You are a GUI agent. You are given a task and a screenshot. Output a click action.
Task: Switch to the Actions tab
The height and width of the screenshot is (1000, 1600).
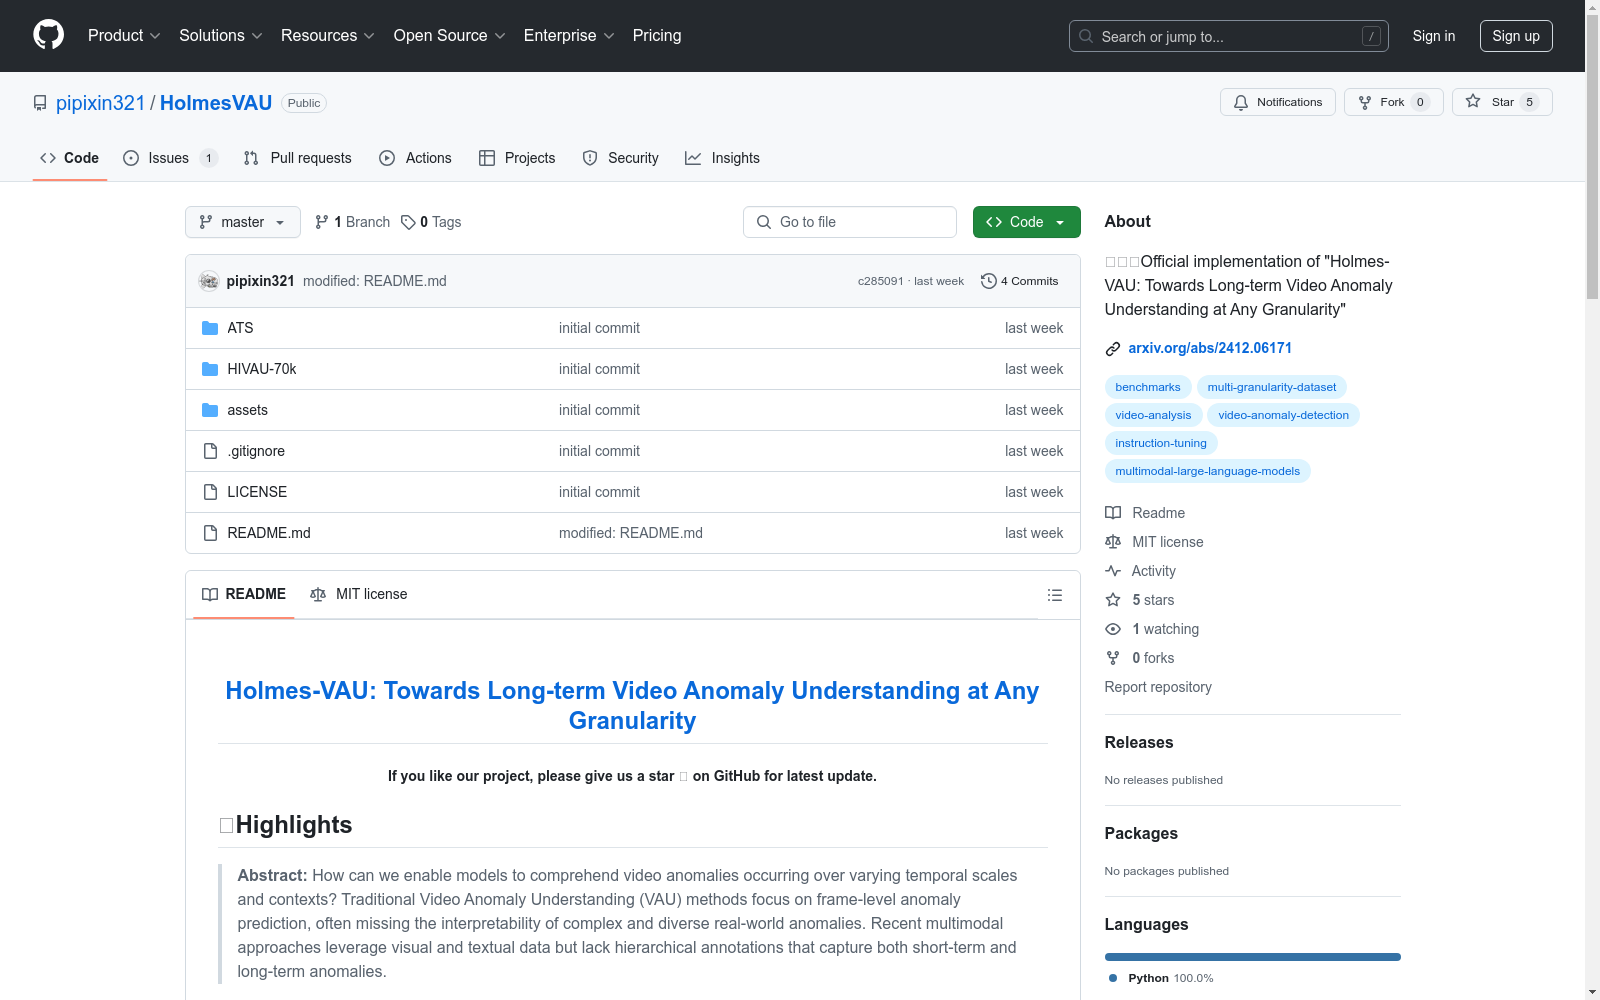(415, 158)
